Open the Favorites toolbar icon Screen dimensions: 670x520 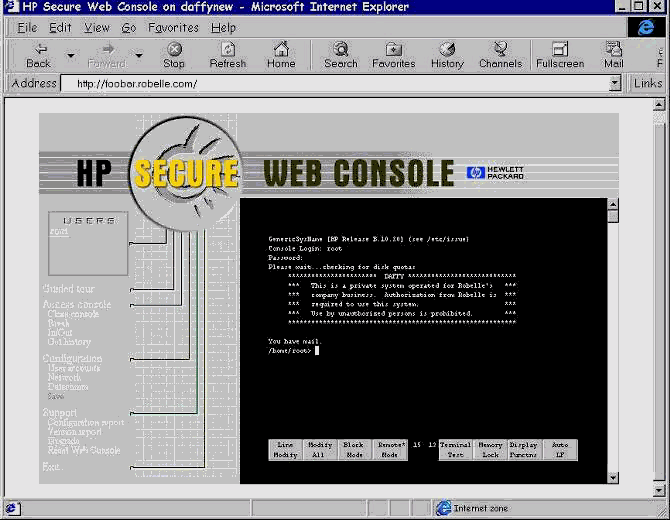tap(394, 56)
